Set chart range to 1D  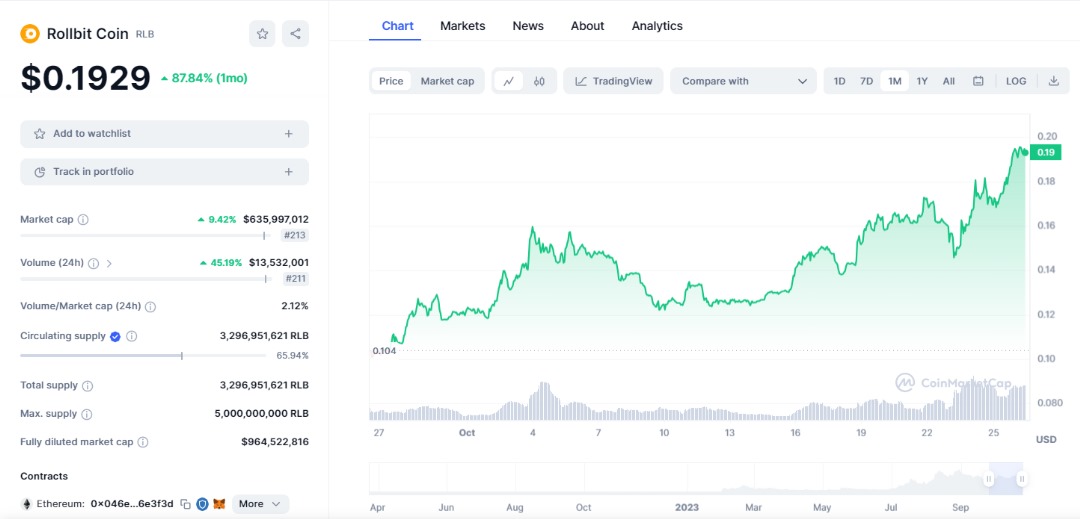pos(840,81)
